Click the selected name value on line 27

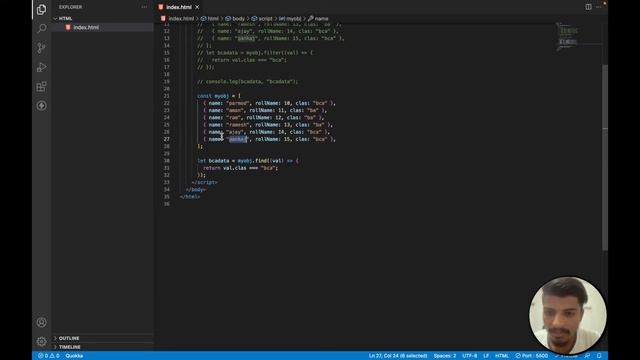(238, 139)
